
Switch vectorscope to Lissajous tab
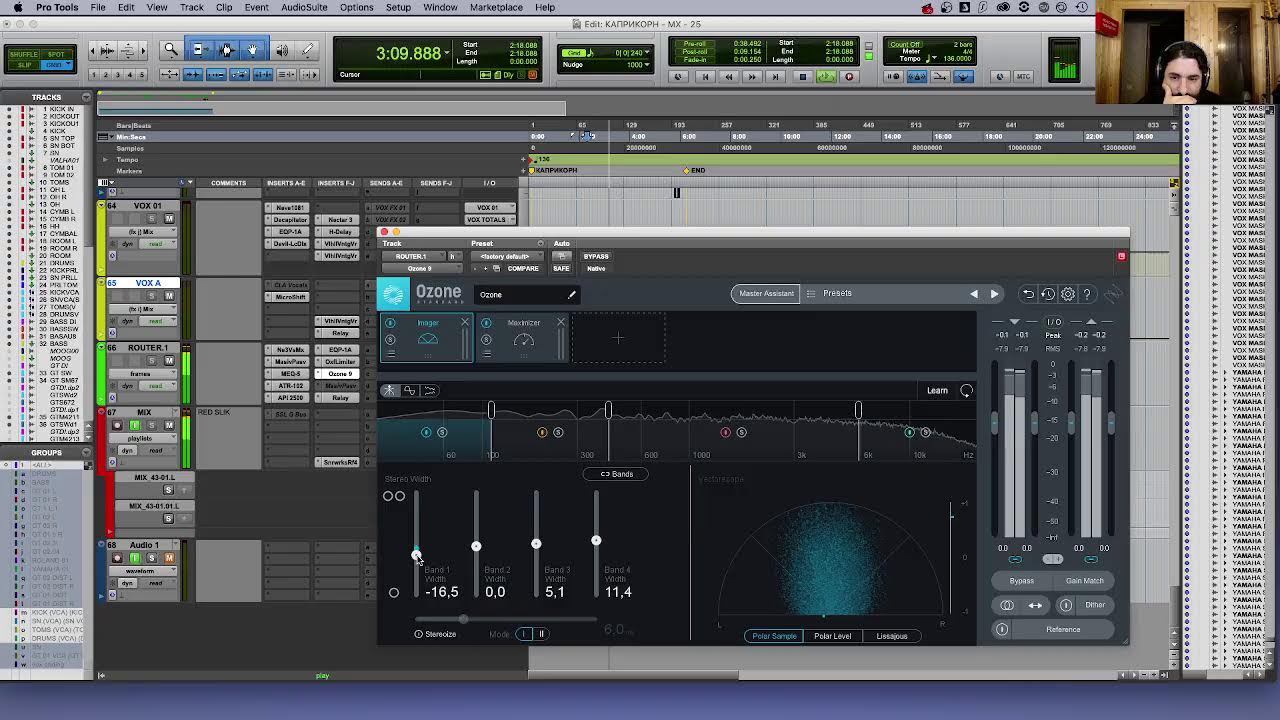(892, 636)
